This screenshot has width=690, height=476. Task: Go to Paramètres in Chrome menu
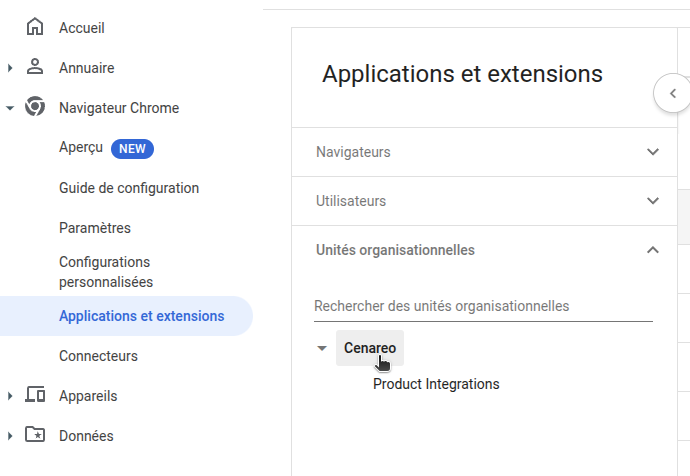point(95,228)
